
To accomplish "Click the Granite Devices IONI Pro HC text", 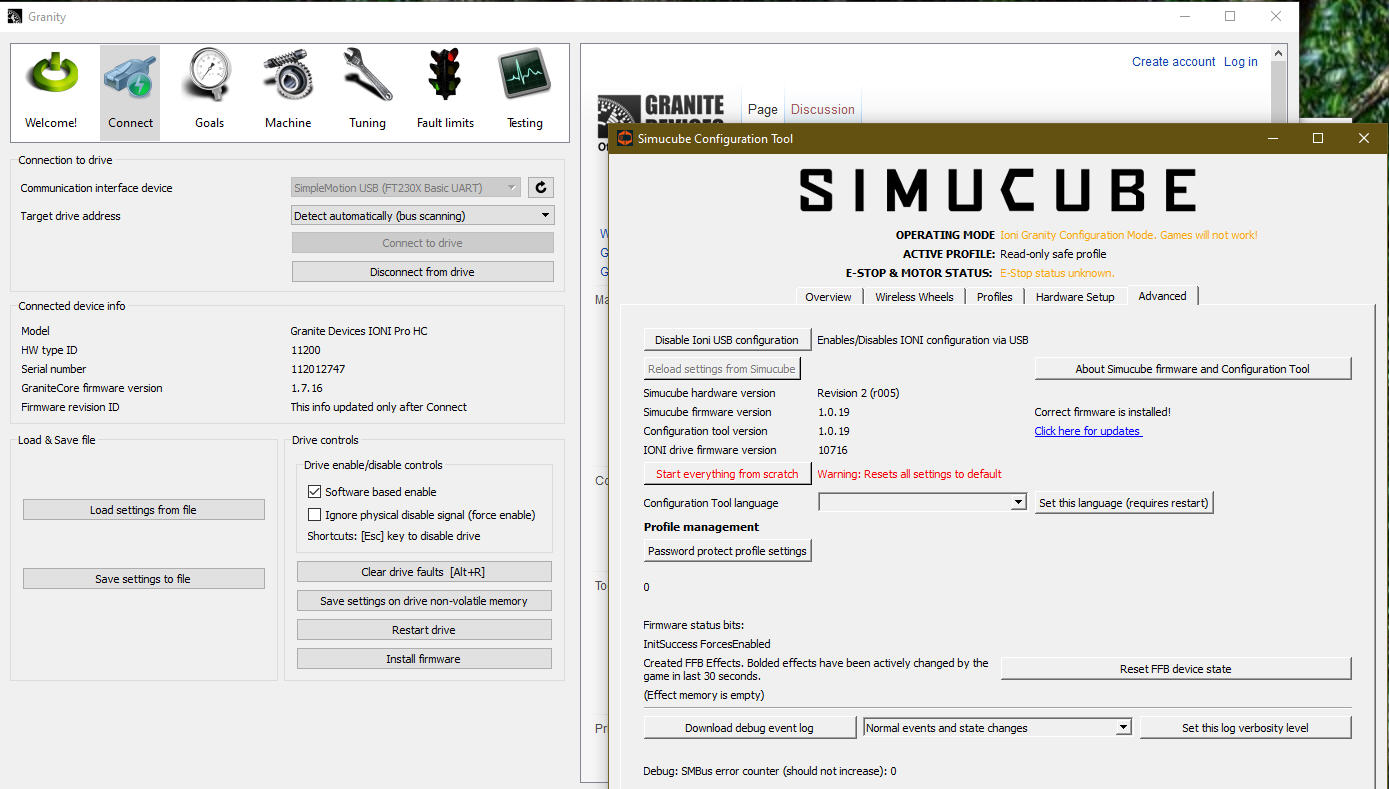I will [359, 331].
